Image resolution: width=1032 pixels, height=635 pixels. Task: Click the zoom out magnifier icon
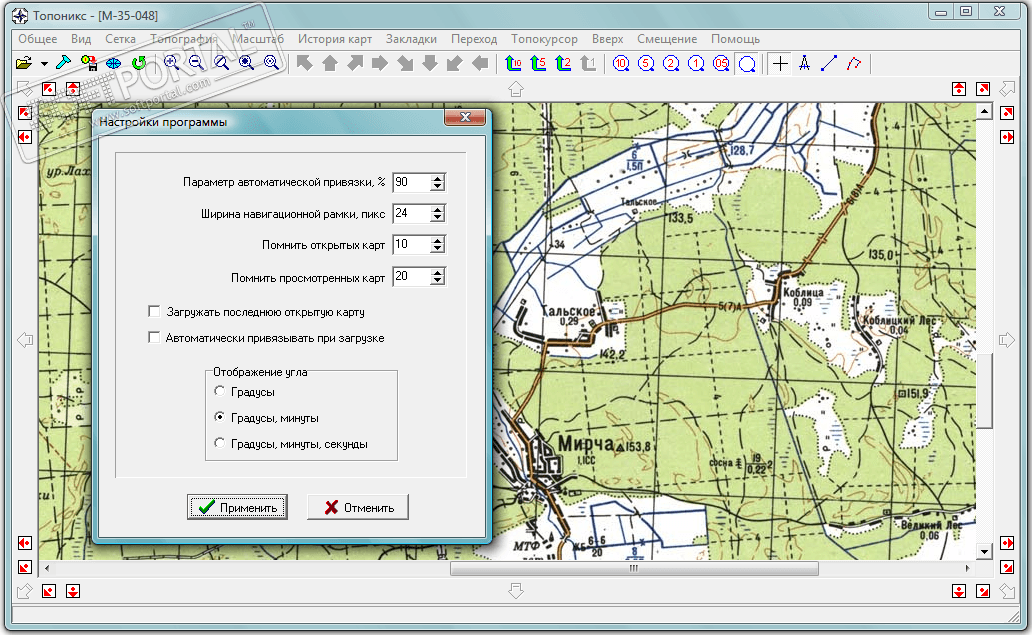point(196,63)
